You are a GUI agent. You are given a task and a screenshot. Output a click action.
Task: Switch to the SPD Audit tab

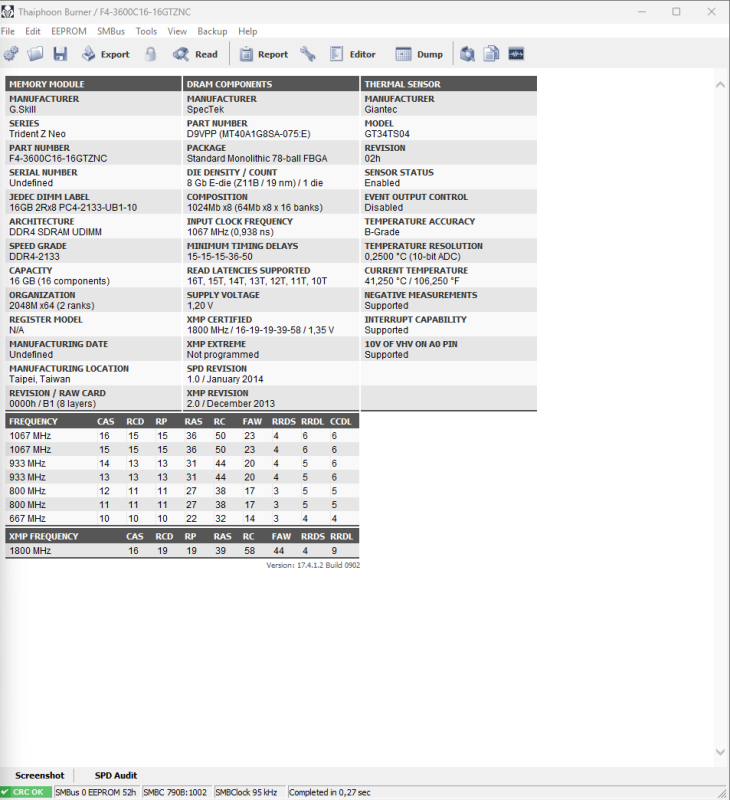[116, 775]
